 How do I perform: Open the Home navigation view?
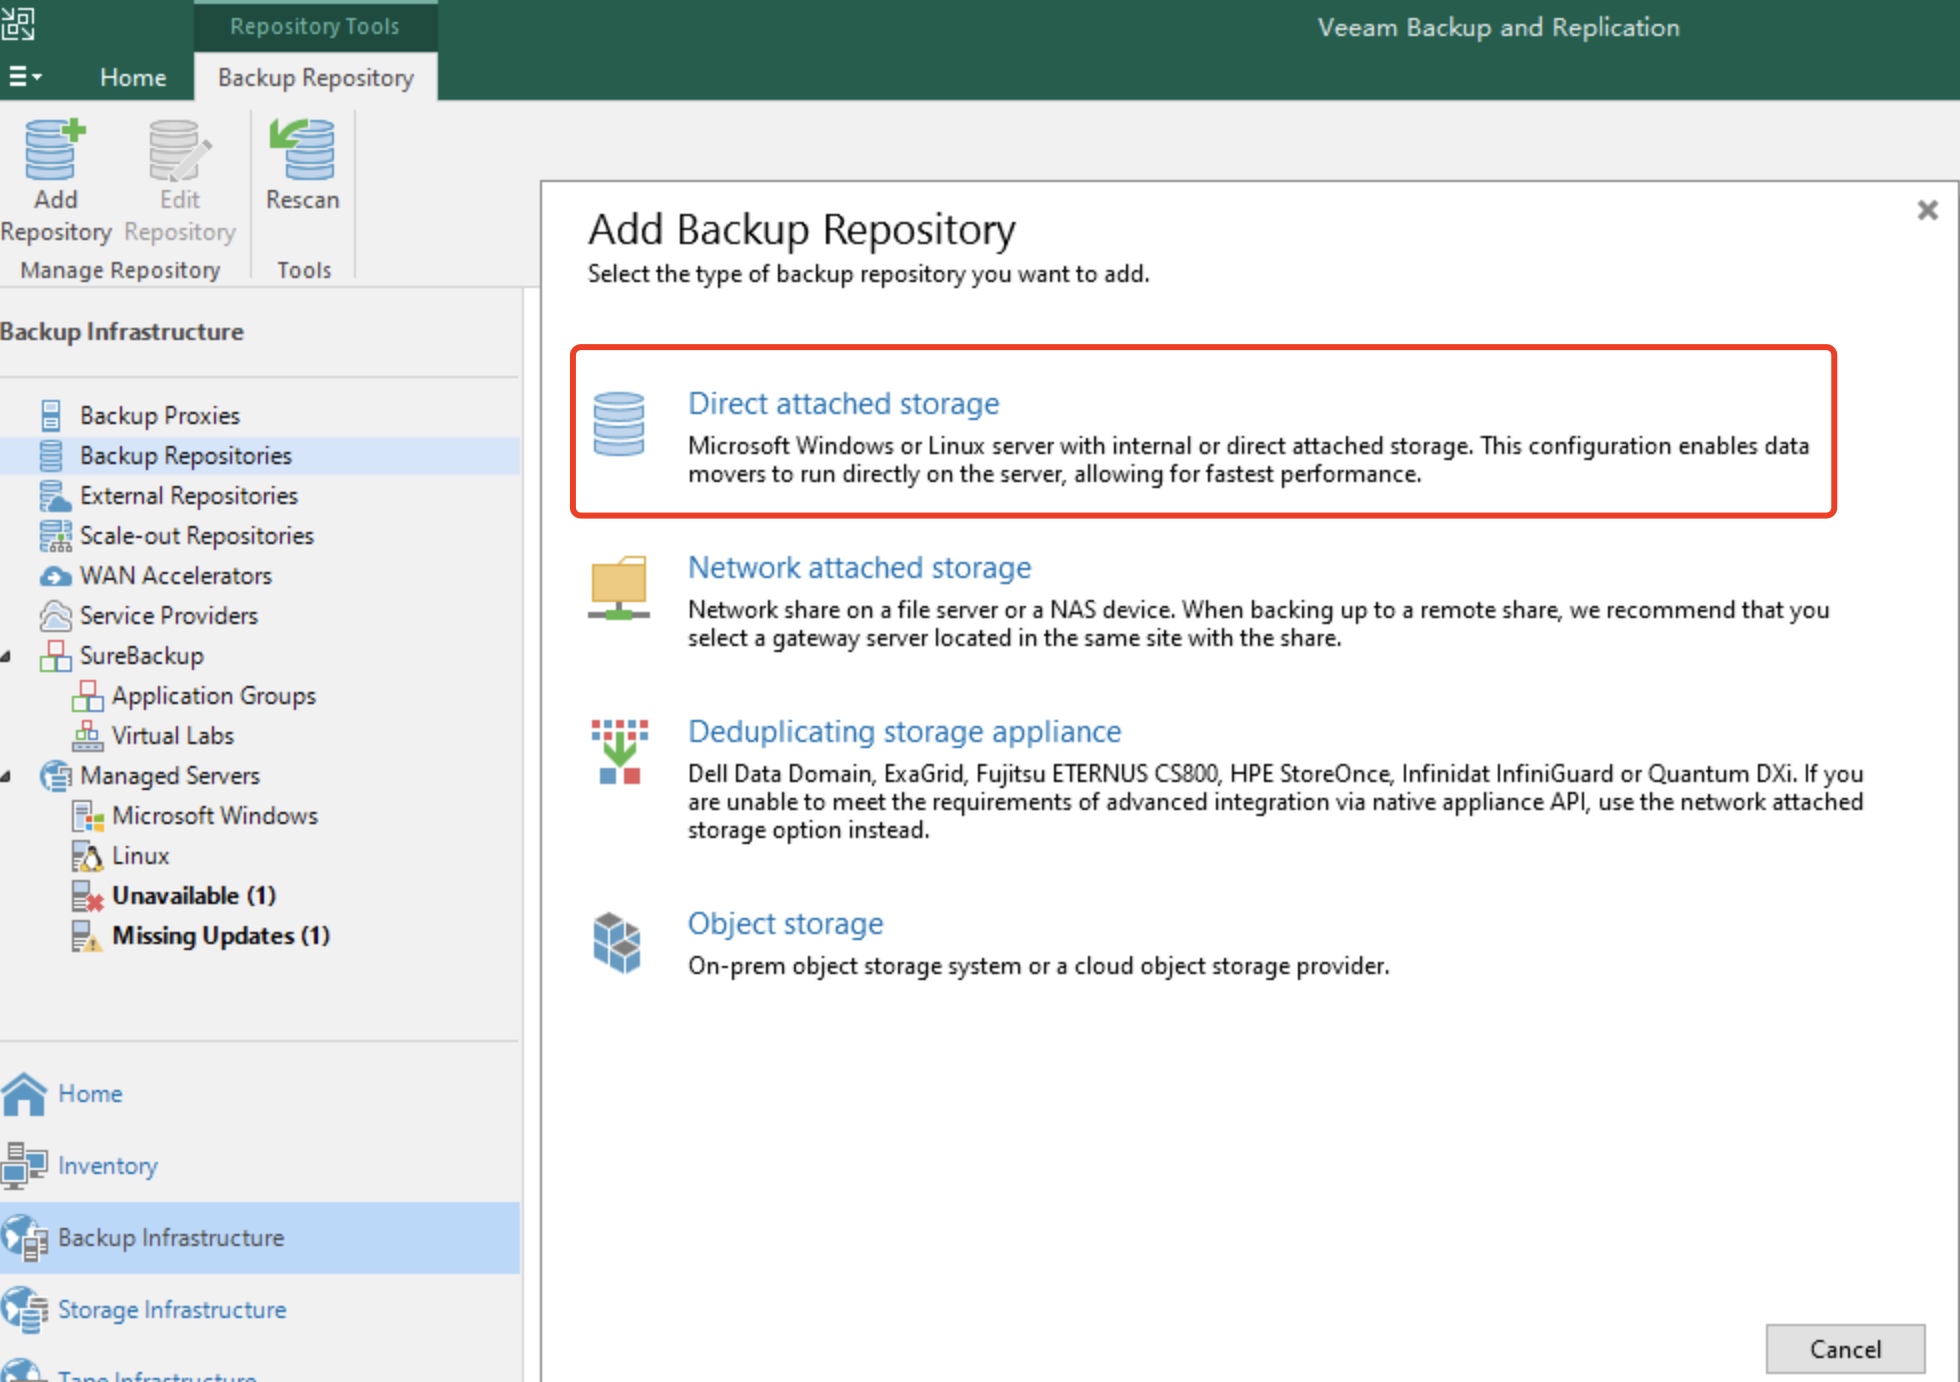point(90,1093)
